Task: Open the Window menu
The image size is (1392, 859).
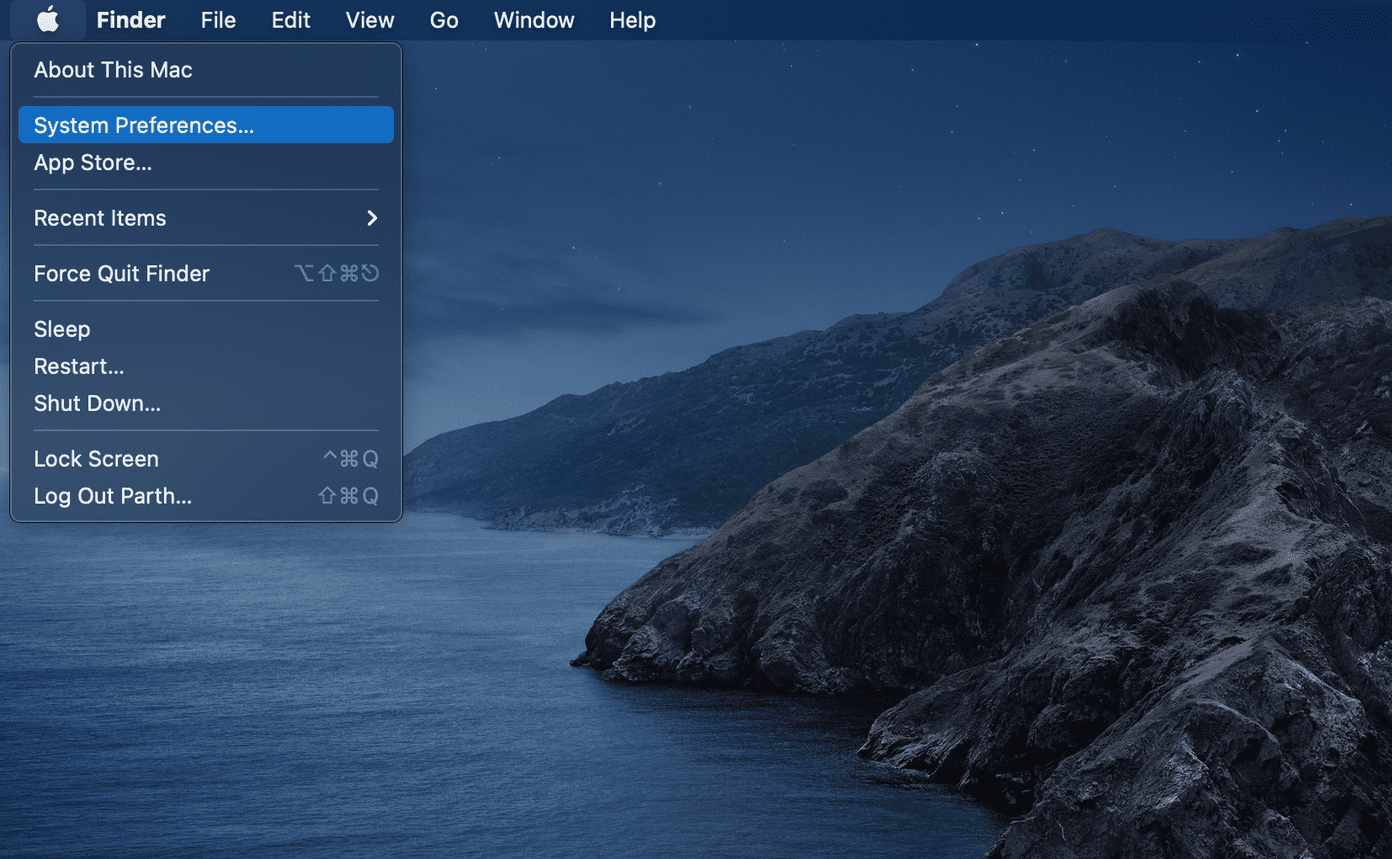Action: tap(534, 20)
